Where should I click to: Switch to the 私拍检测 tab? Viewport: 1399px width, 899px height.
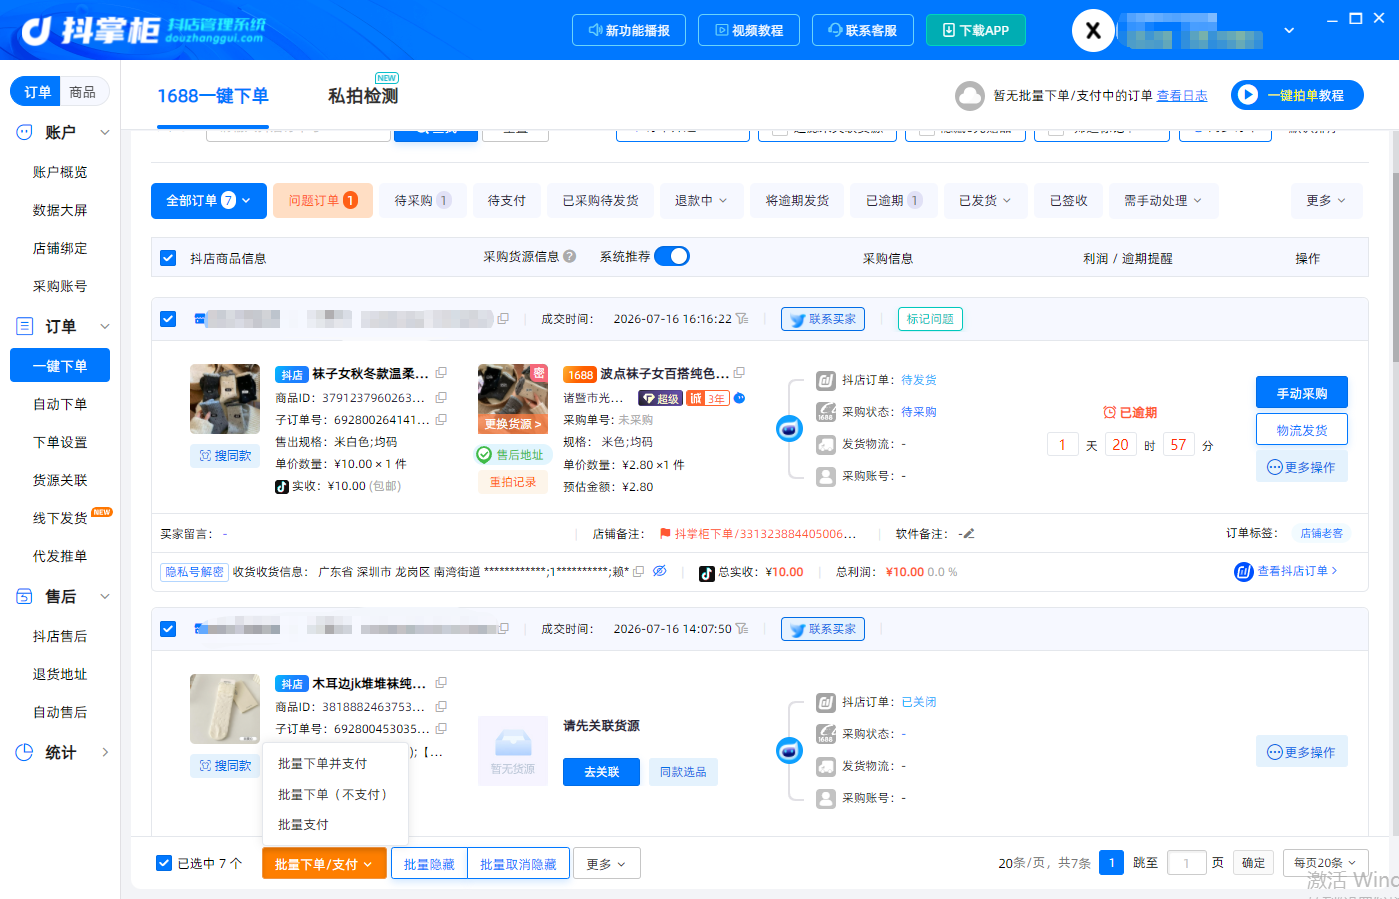(x=363, y=96)
